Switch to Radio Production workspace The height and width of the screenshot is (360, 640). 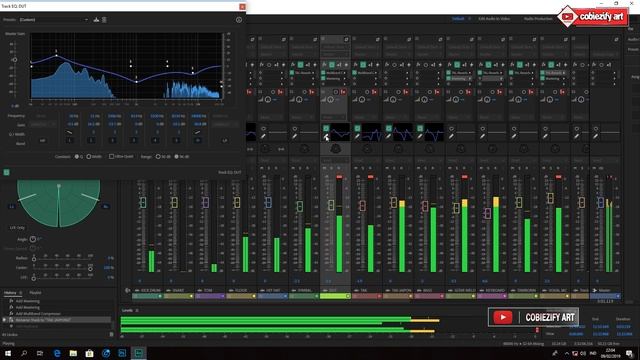(538, 19)
